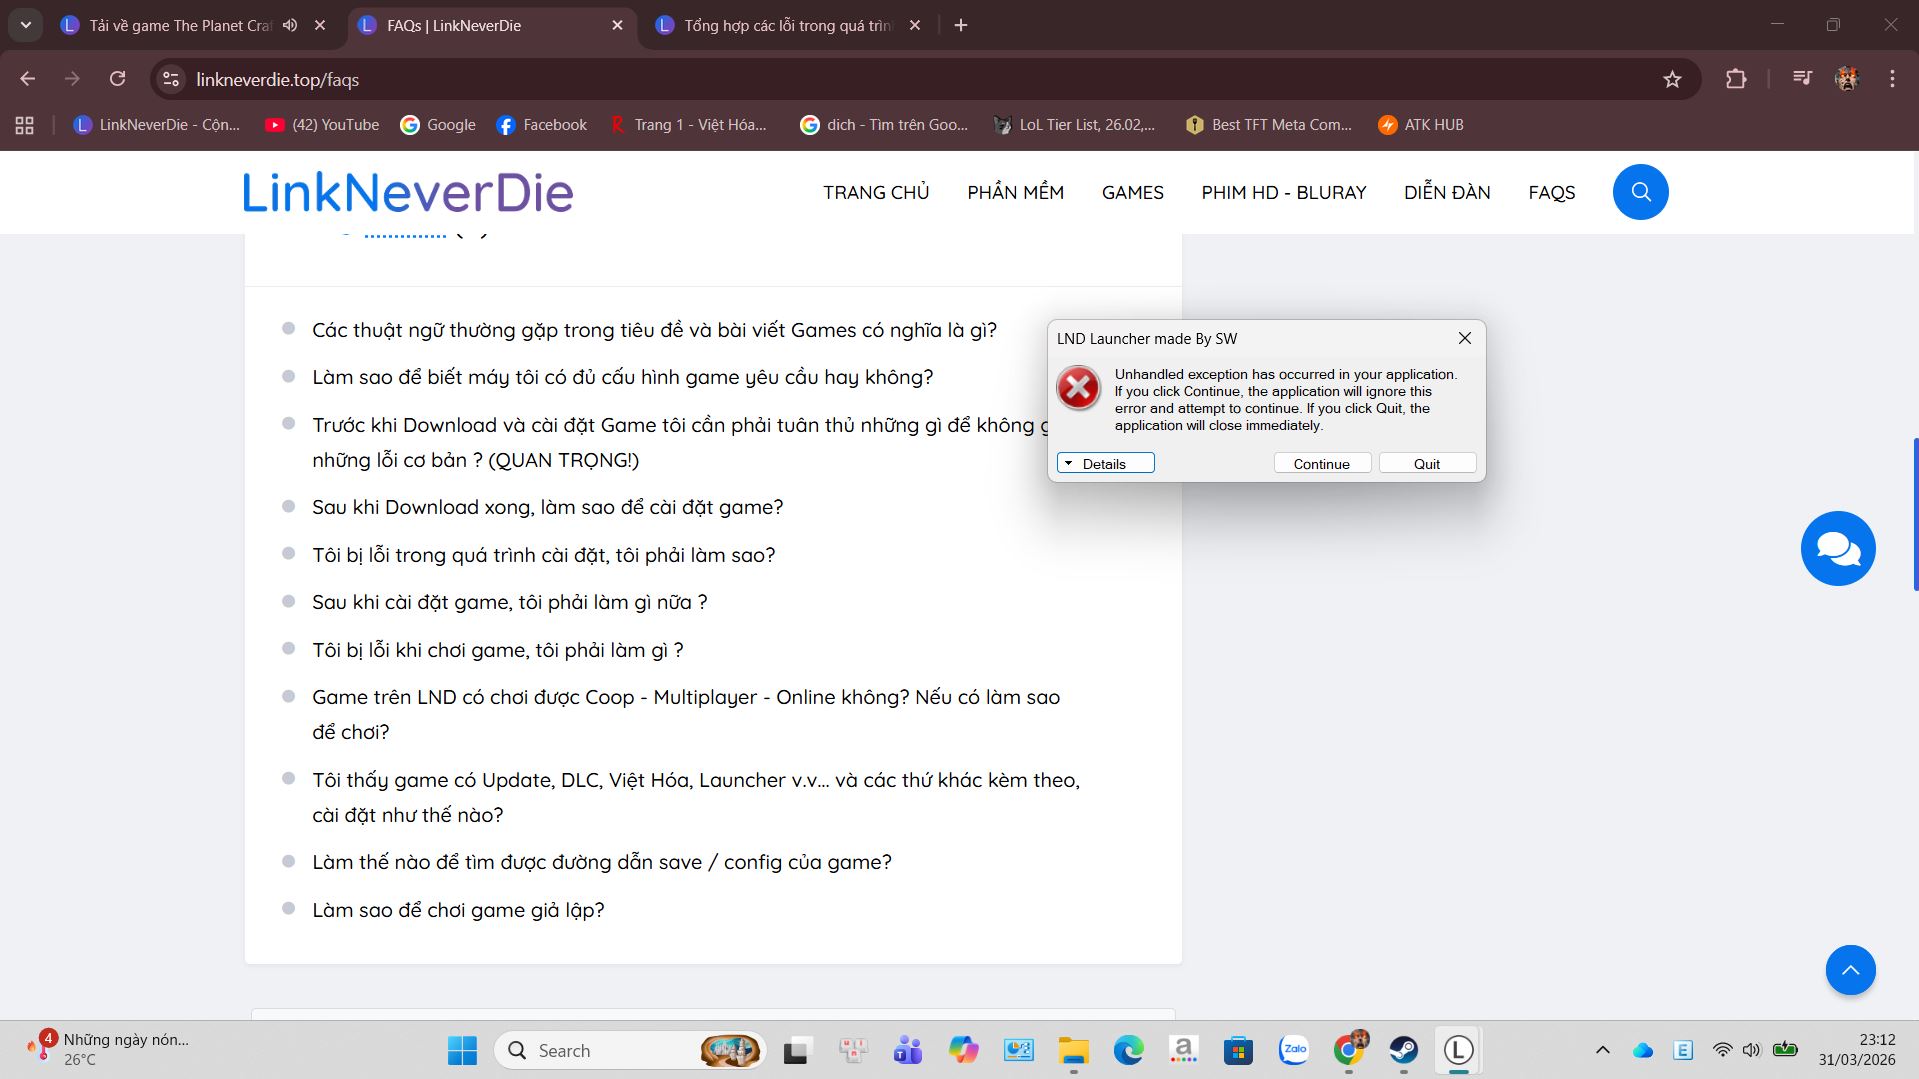Open the chat bubble widget
The image size is (1919, 1079).
pos(1837,549)
